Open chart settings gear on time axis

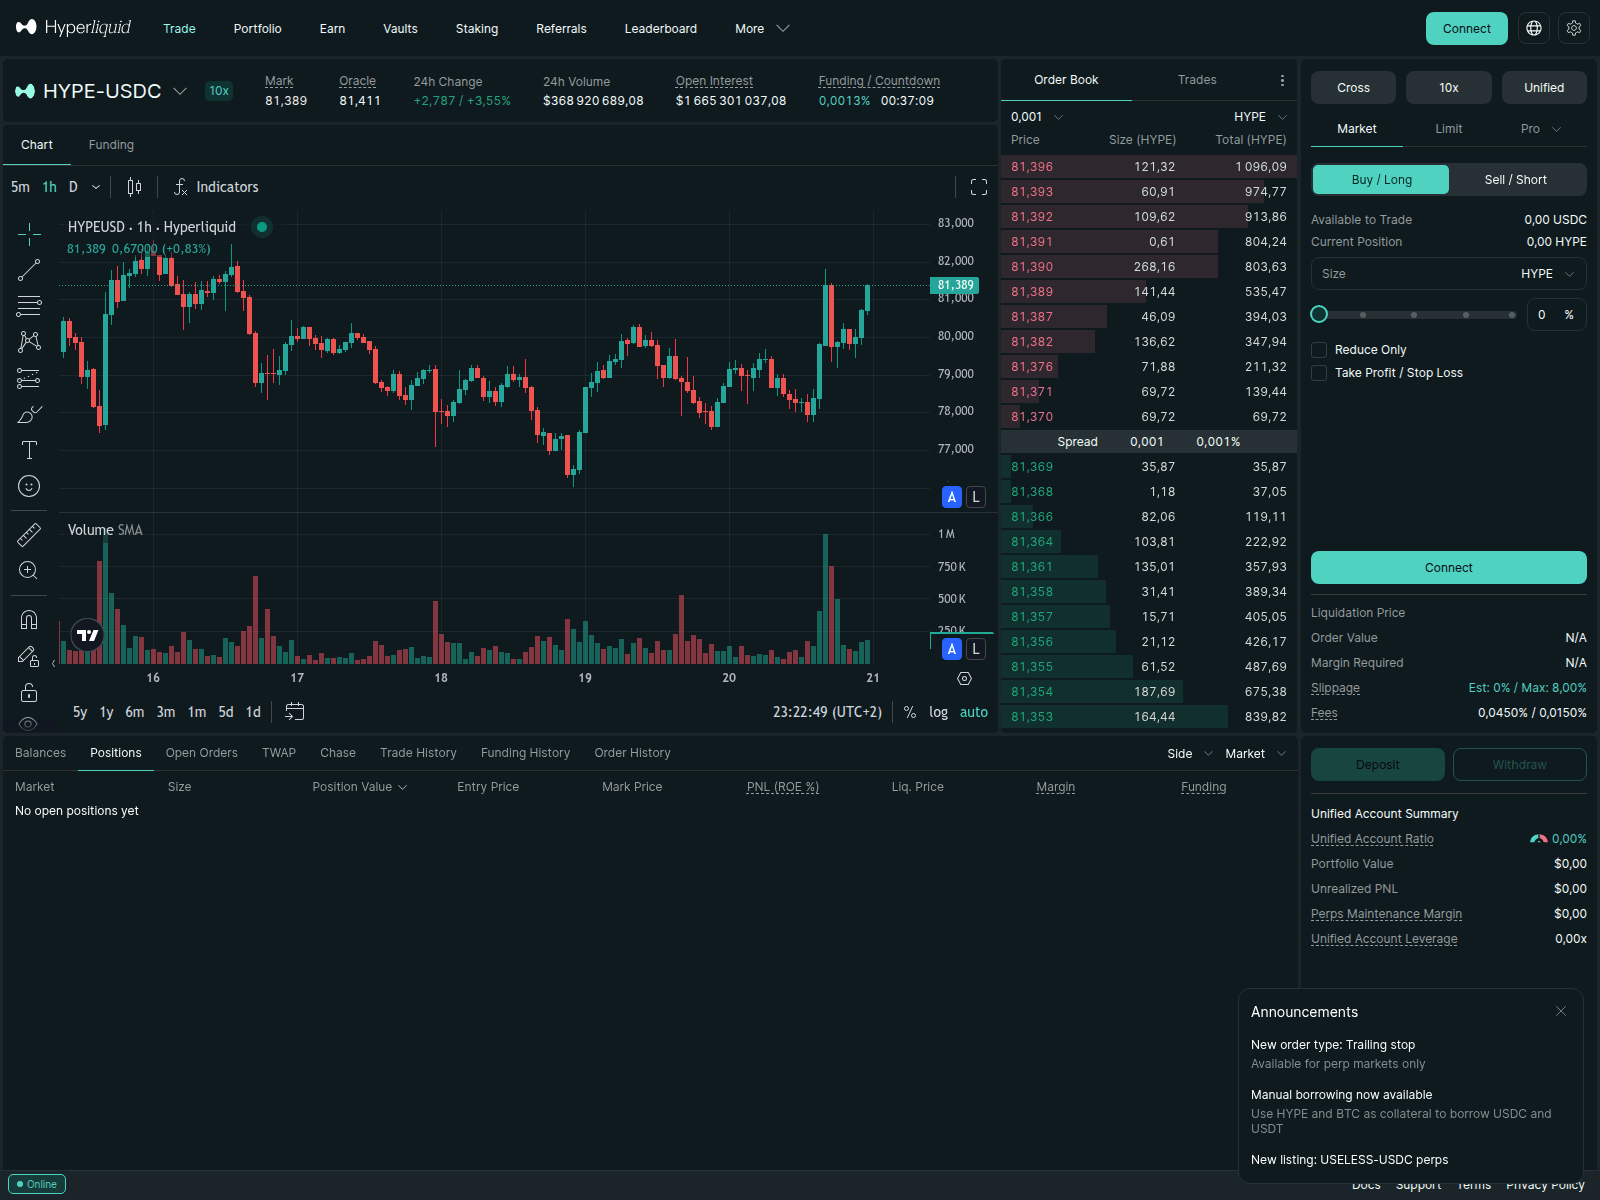(964, 678)
